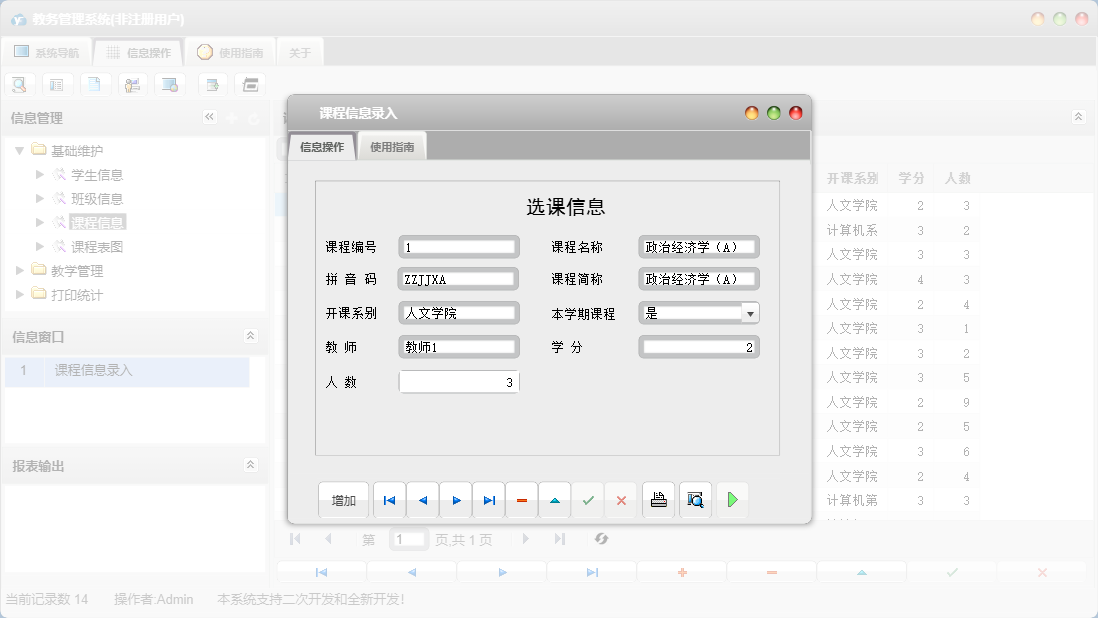1098x618 pixels.
Task: Select the search/zoom toolbar icon
Action: 19,84
